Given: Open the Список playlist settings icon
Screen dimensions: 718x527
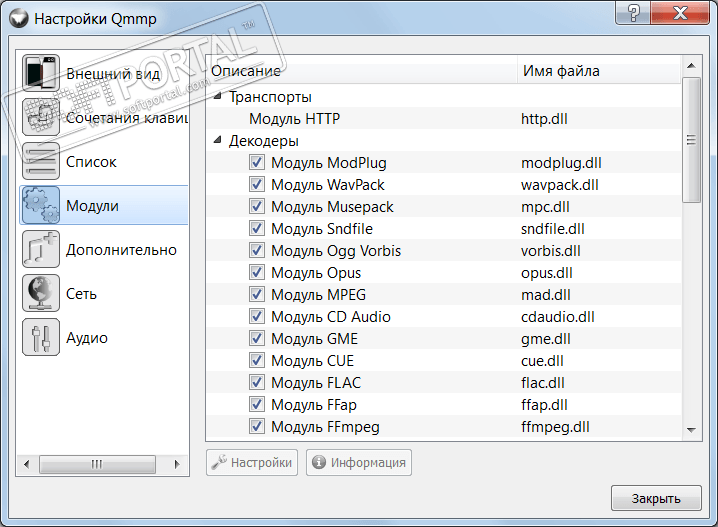Looking at the screenshot, I should click(x=41, y=161).
